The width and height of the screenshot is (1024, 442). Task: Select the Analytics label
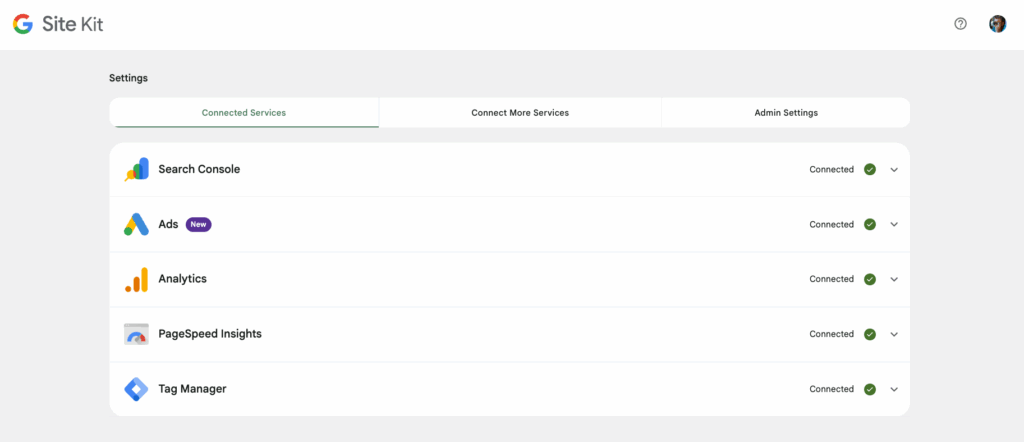(x=182, y=279)
